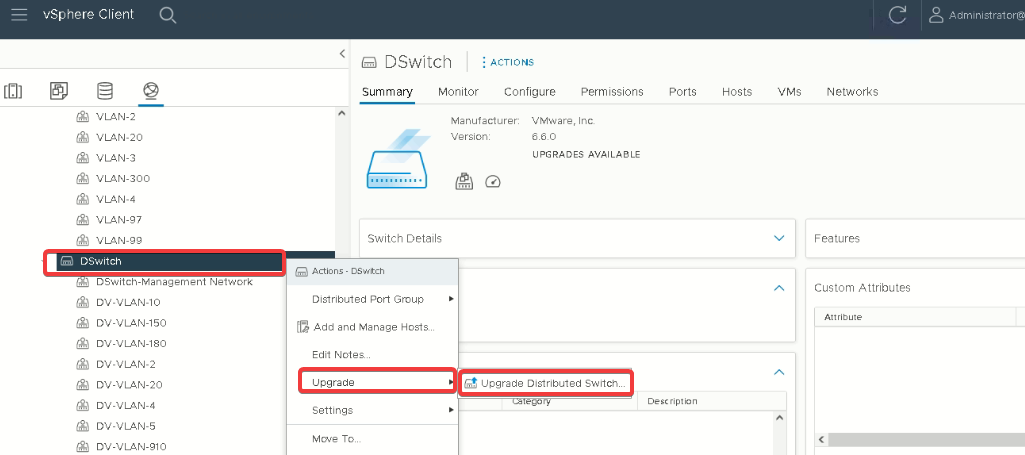
Task: Open the Settings submenu
Action: (373, 411)
